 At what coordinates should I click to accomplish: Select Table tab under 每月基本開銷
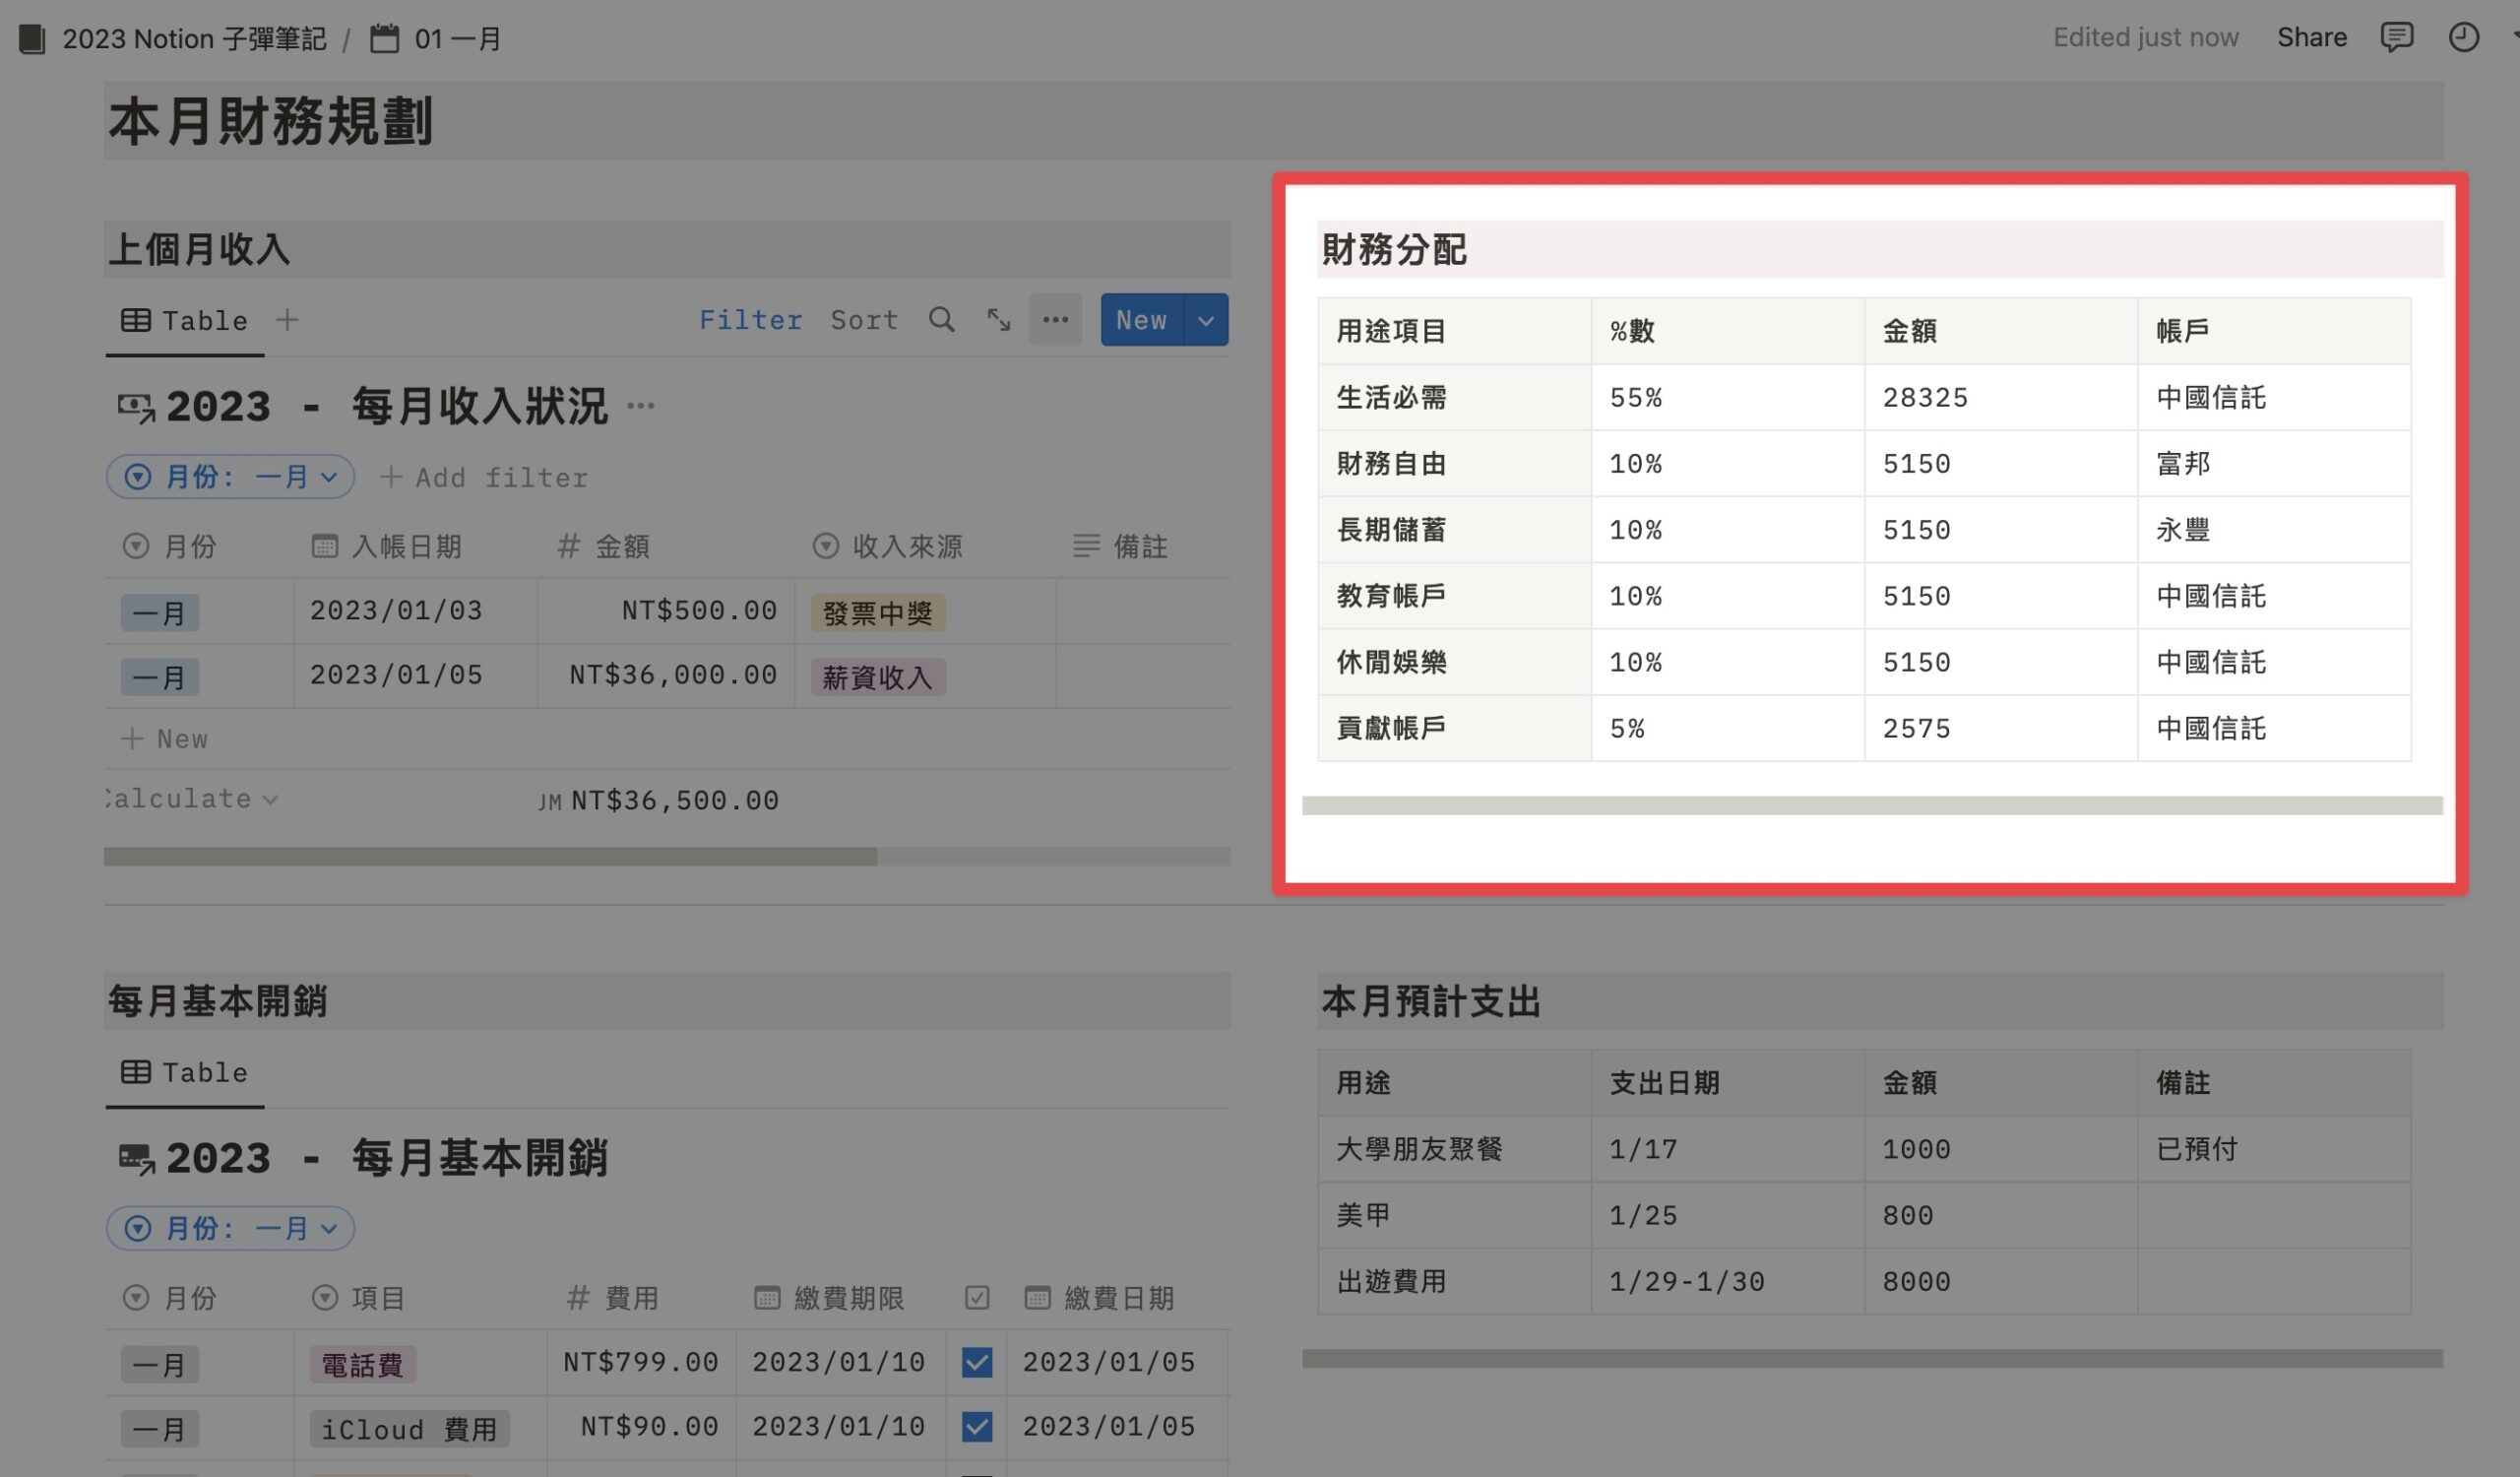tap(184, 1073)
